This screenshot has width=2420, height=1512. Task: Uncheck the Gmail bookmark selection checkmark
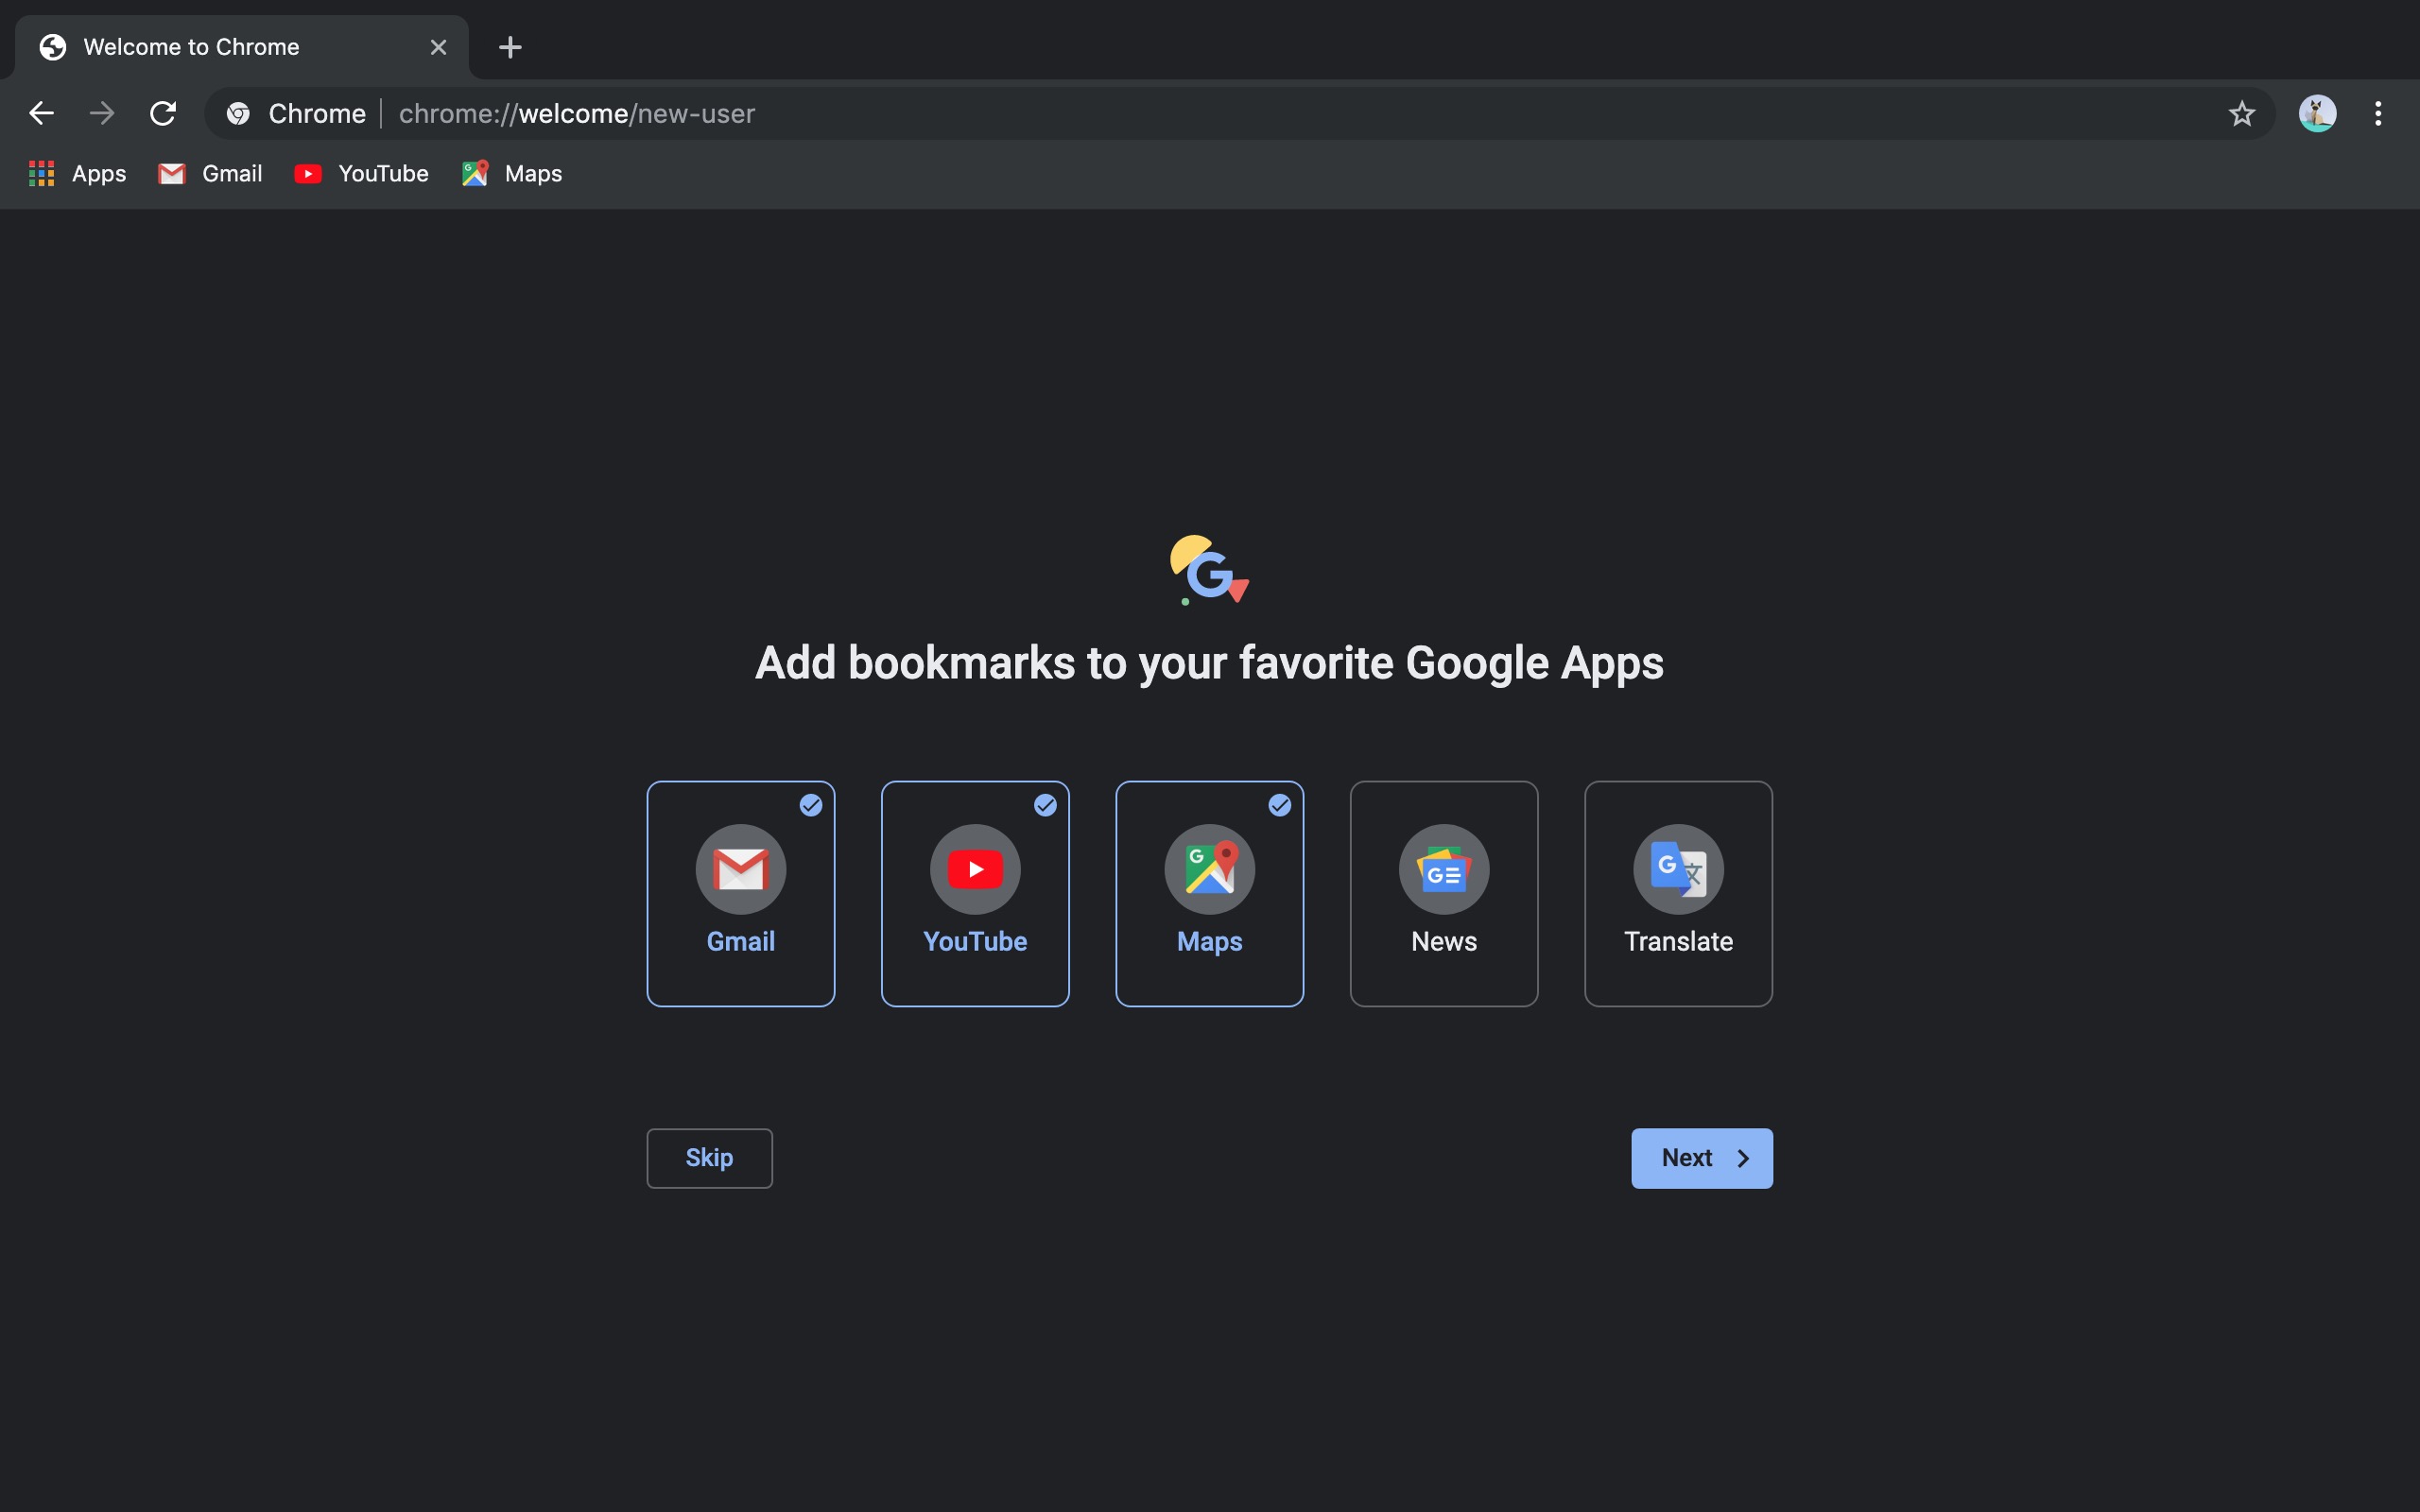point(811,805)
